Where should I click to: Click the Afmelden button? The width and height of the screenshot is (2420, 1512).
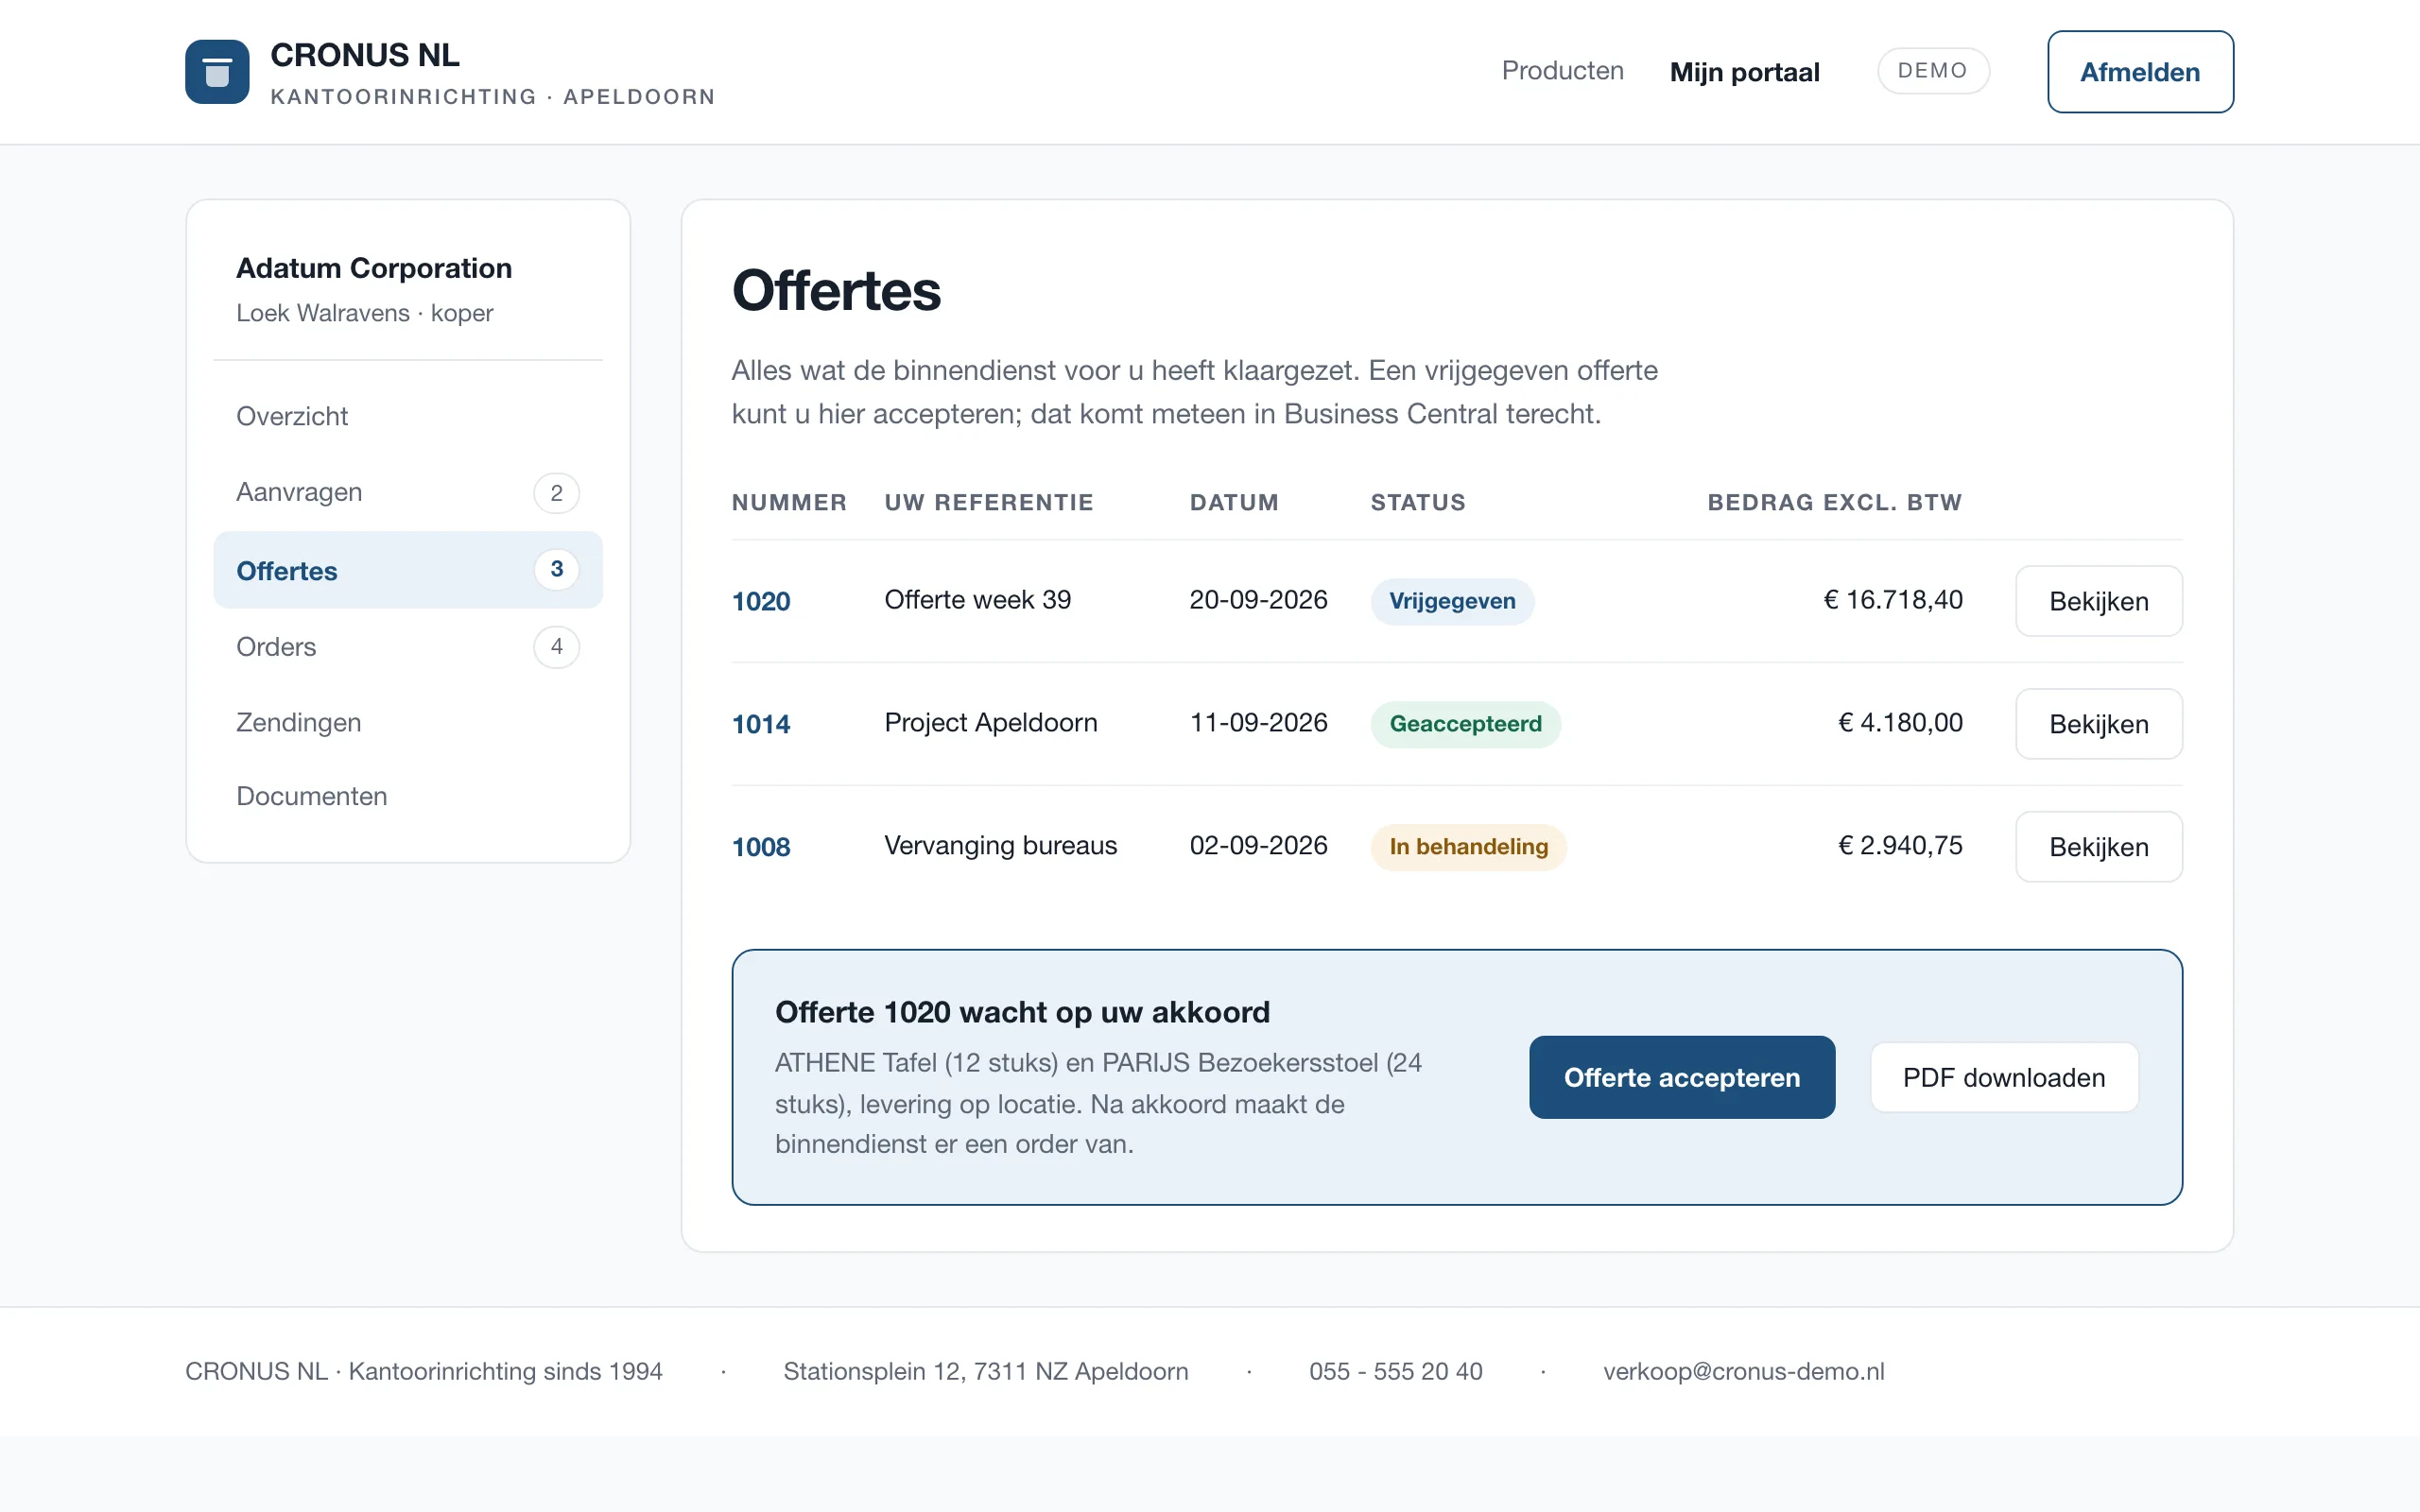(x=2140, y=72)
